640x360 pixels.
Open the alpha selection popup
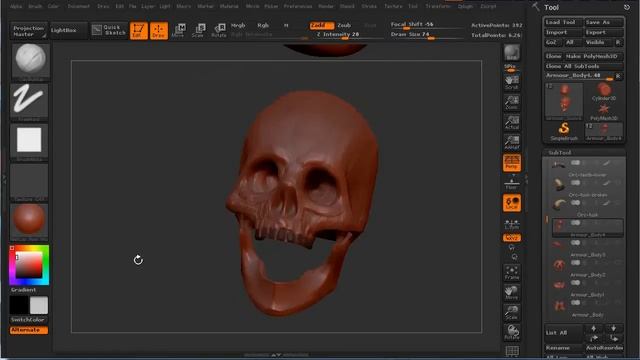pos(29,142)
